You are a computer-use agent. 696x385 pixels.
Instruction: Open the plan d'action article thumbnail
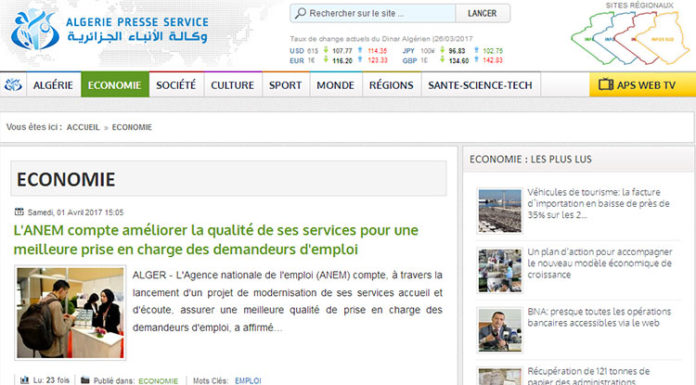tap(500, 270)
